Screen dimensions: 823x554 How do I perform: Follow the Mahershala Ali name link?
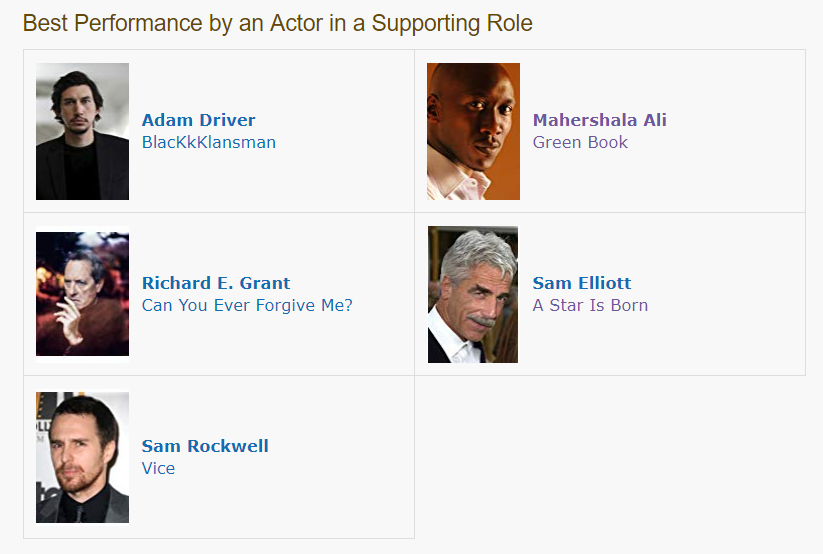pos(600,120)
